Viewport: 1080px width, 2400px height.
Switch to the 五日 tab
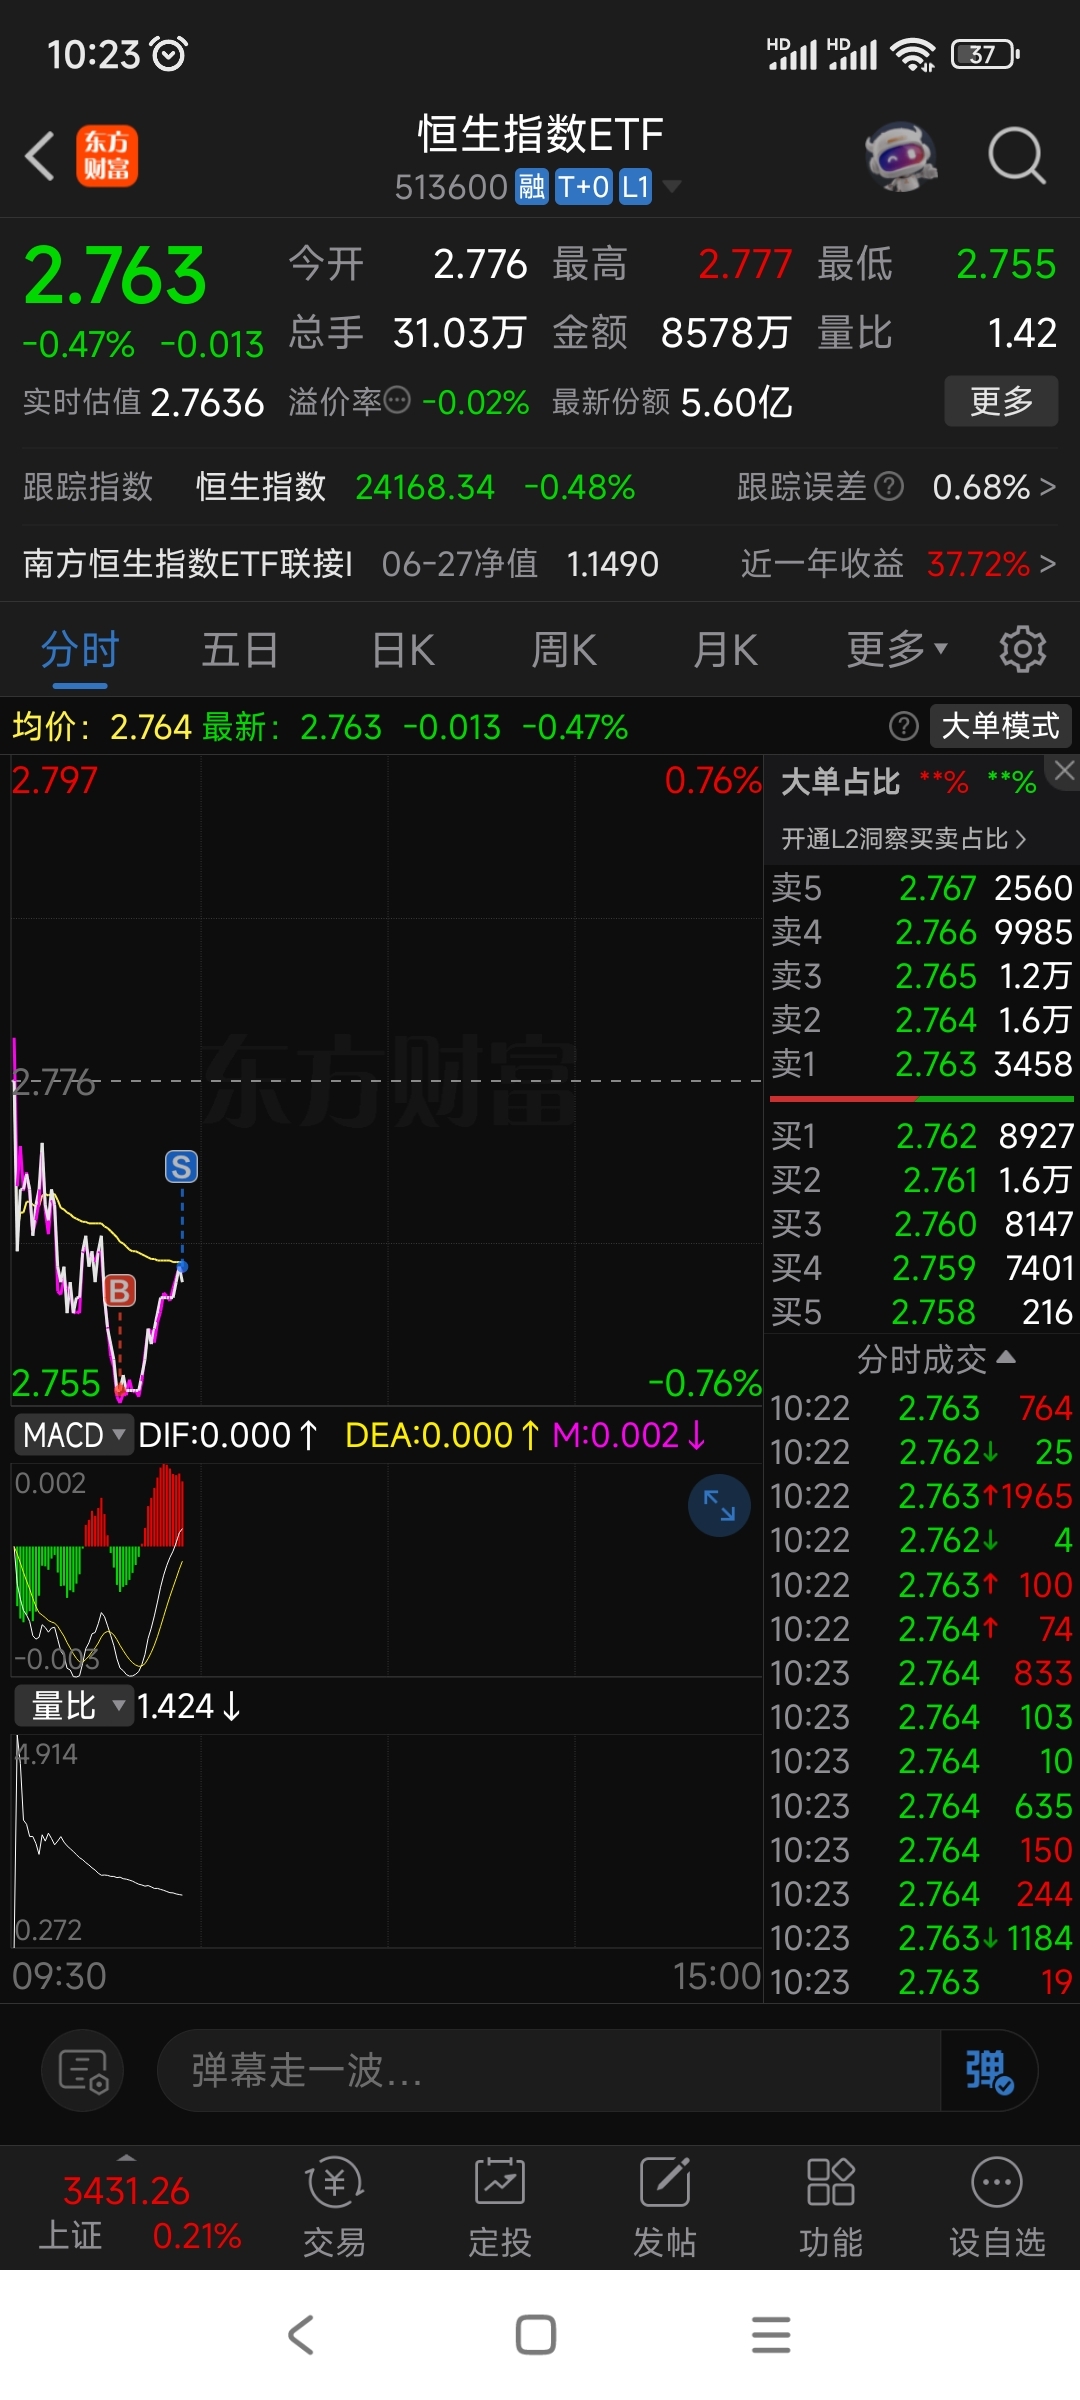240,650
